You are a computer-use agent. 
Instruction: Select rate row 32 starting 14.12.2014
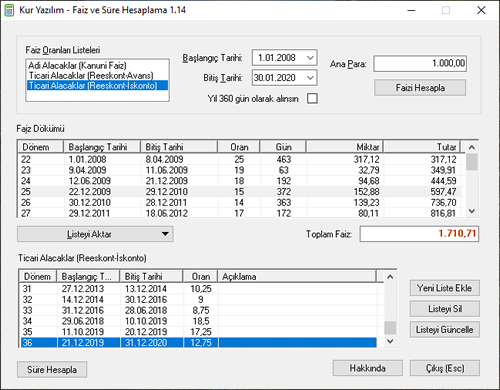click(198, 299)
